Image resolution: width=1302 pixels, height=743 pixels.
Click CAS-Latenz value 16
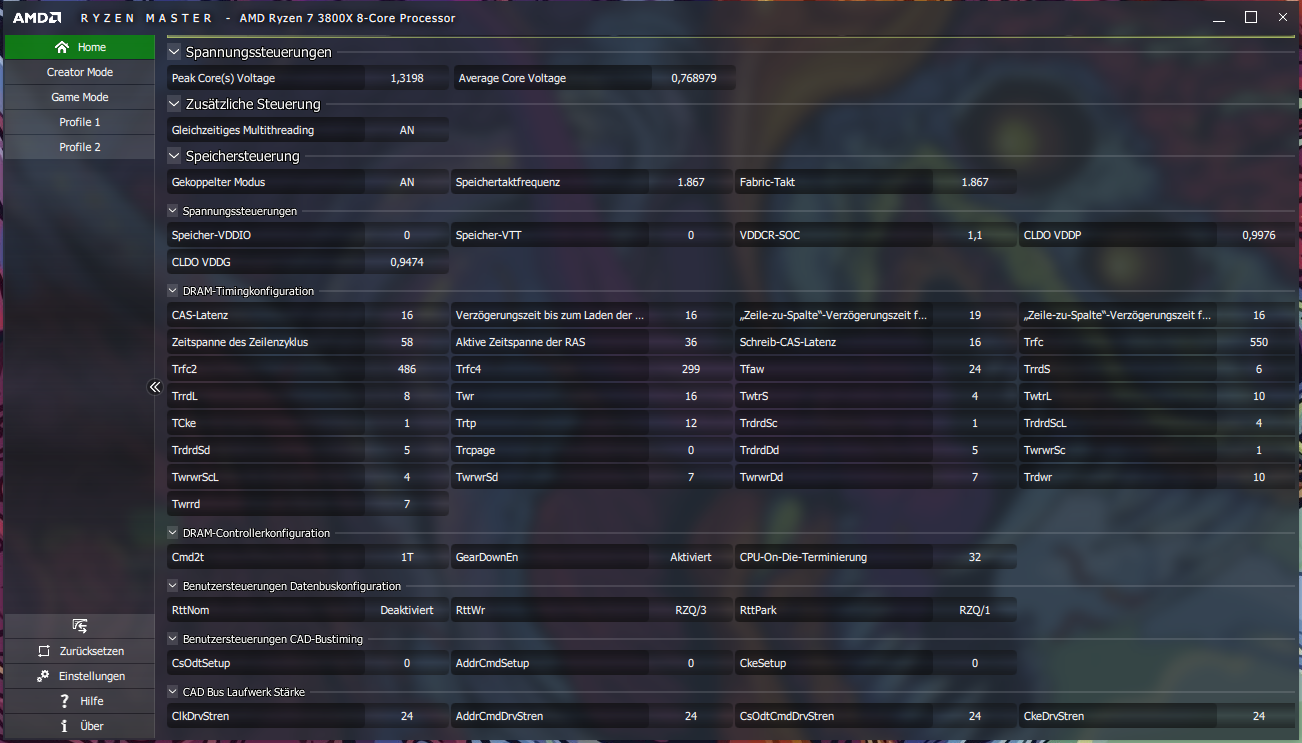pyautogui.click(x=407, y=315)
